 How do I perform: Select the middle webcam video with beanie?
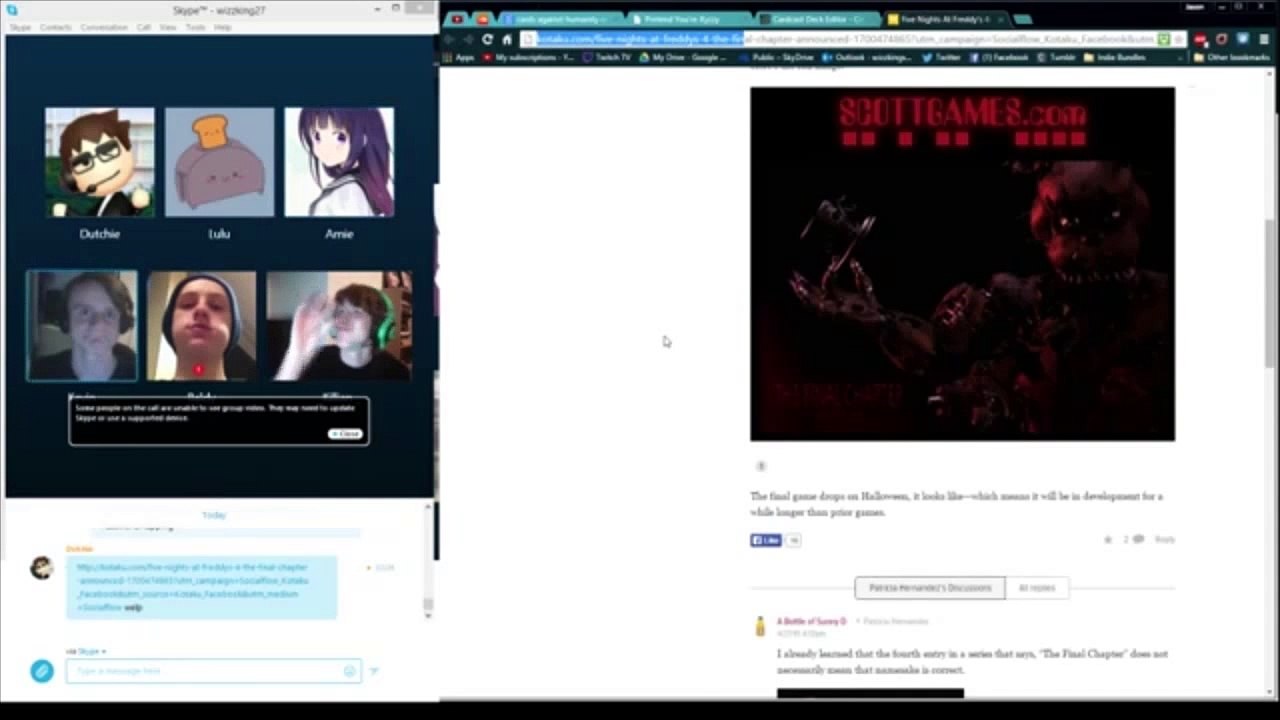pyautogui.click(x=201, y=326)
